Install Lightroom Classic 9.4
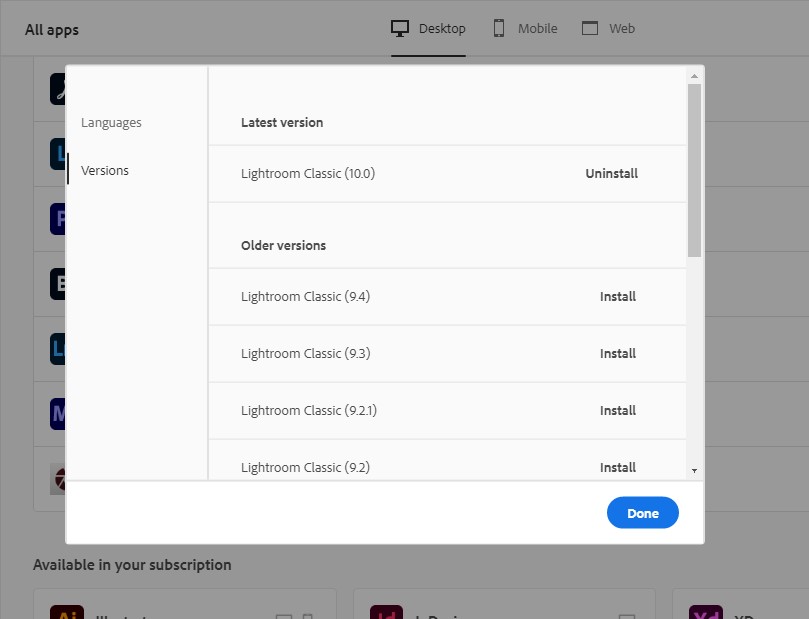 click(618, 296)
